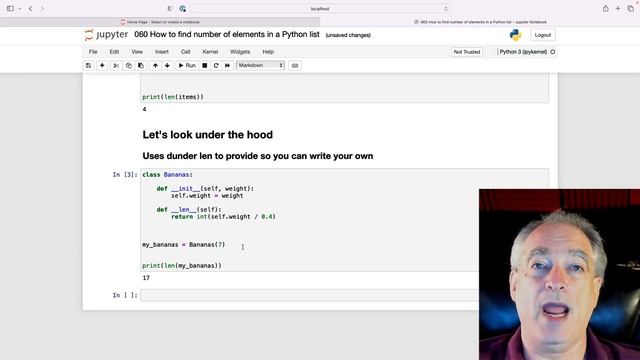
Task: Restart the kernel icon
Action: click(x=216, y=65)
